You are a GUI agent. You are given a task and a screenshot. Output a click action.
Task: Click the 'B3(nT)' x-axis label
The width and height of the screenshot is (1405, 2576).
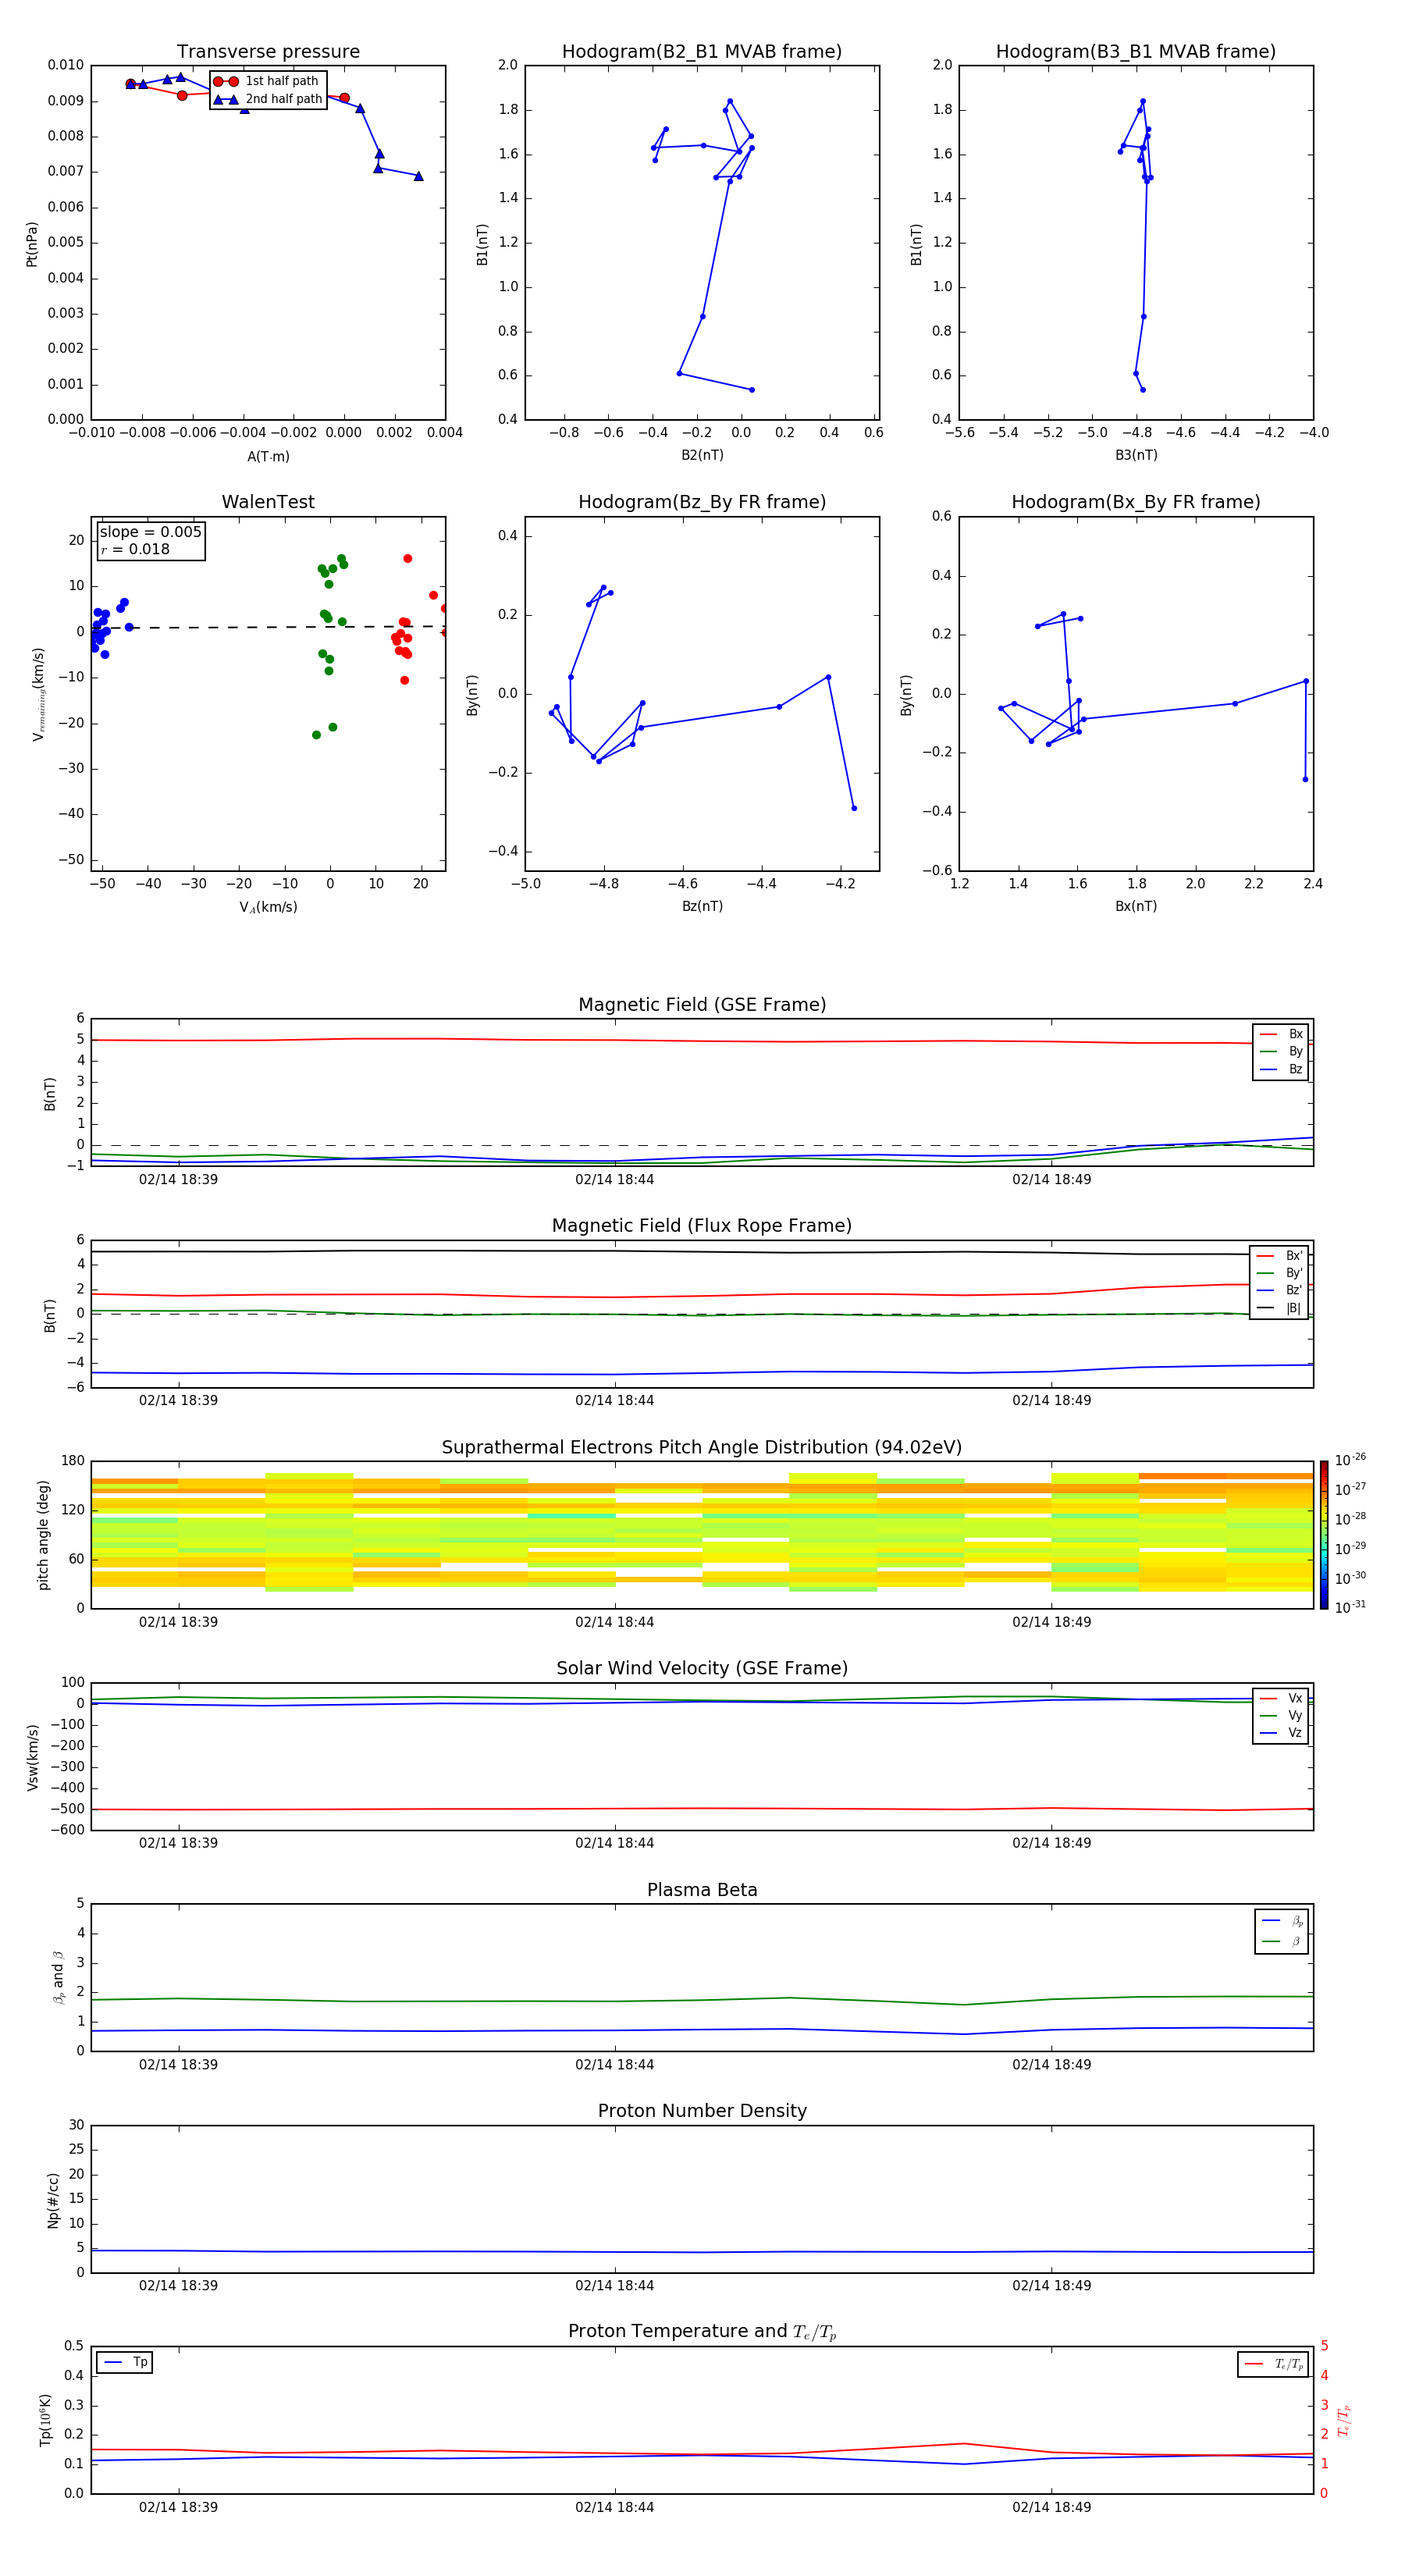click(x=1136, y=455)
